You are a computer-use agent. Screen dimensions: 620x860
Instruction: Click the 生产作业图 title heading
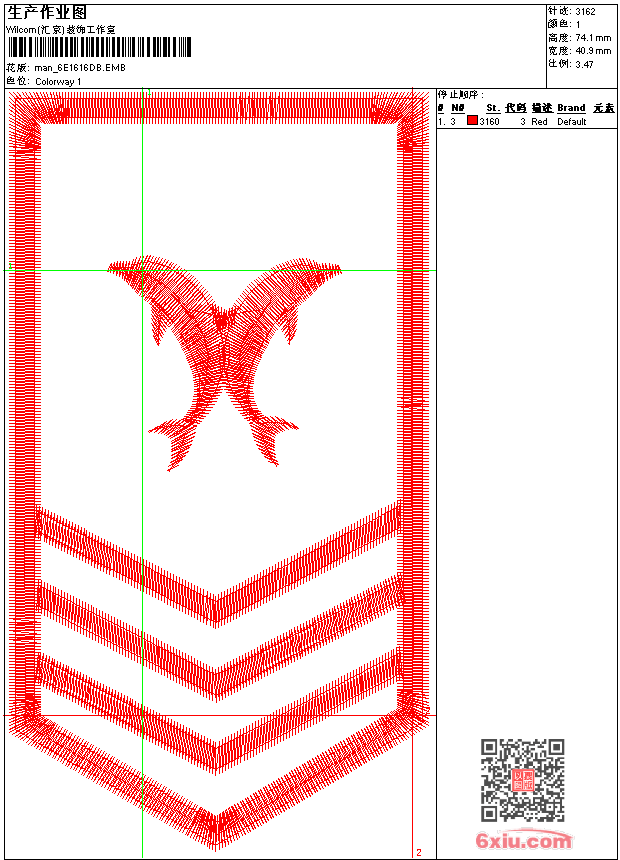tap(47, 12)
